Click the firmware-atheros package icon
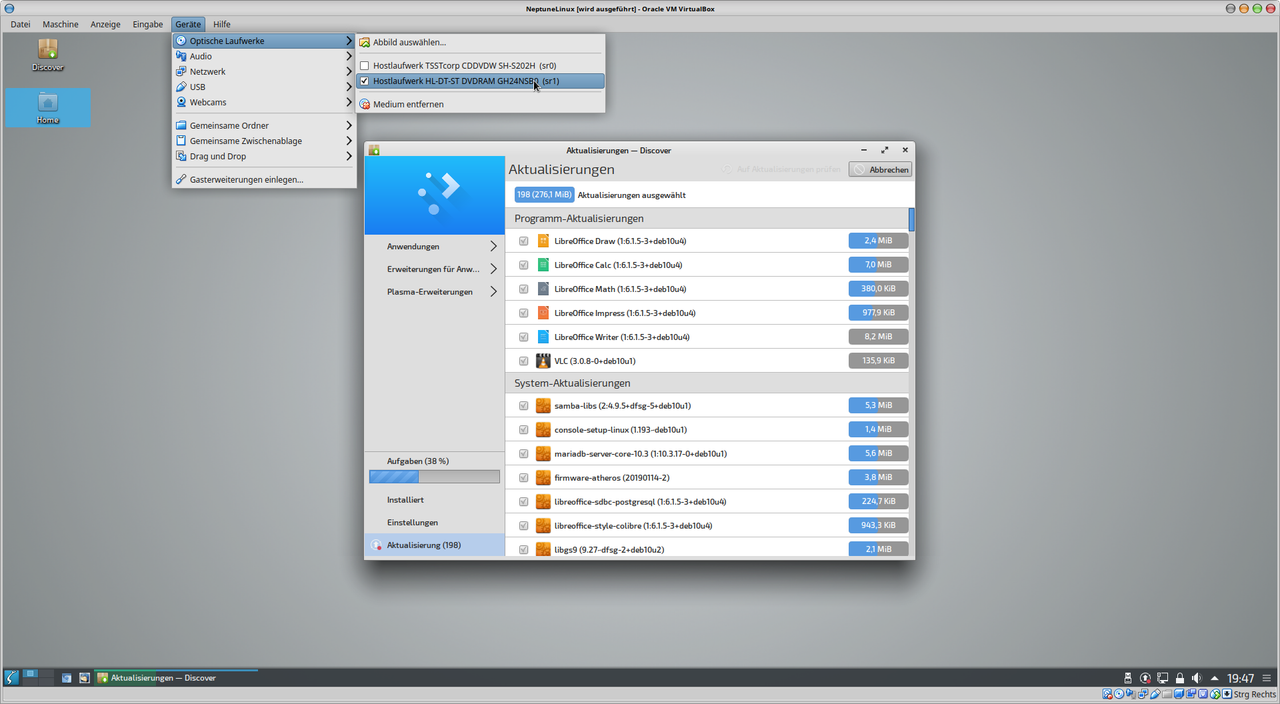The width and height of the screenshot is (1280, 704). point(544,478)
